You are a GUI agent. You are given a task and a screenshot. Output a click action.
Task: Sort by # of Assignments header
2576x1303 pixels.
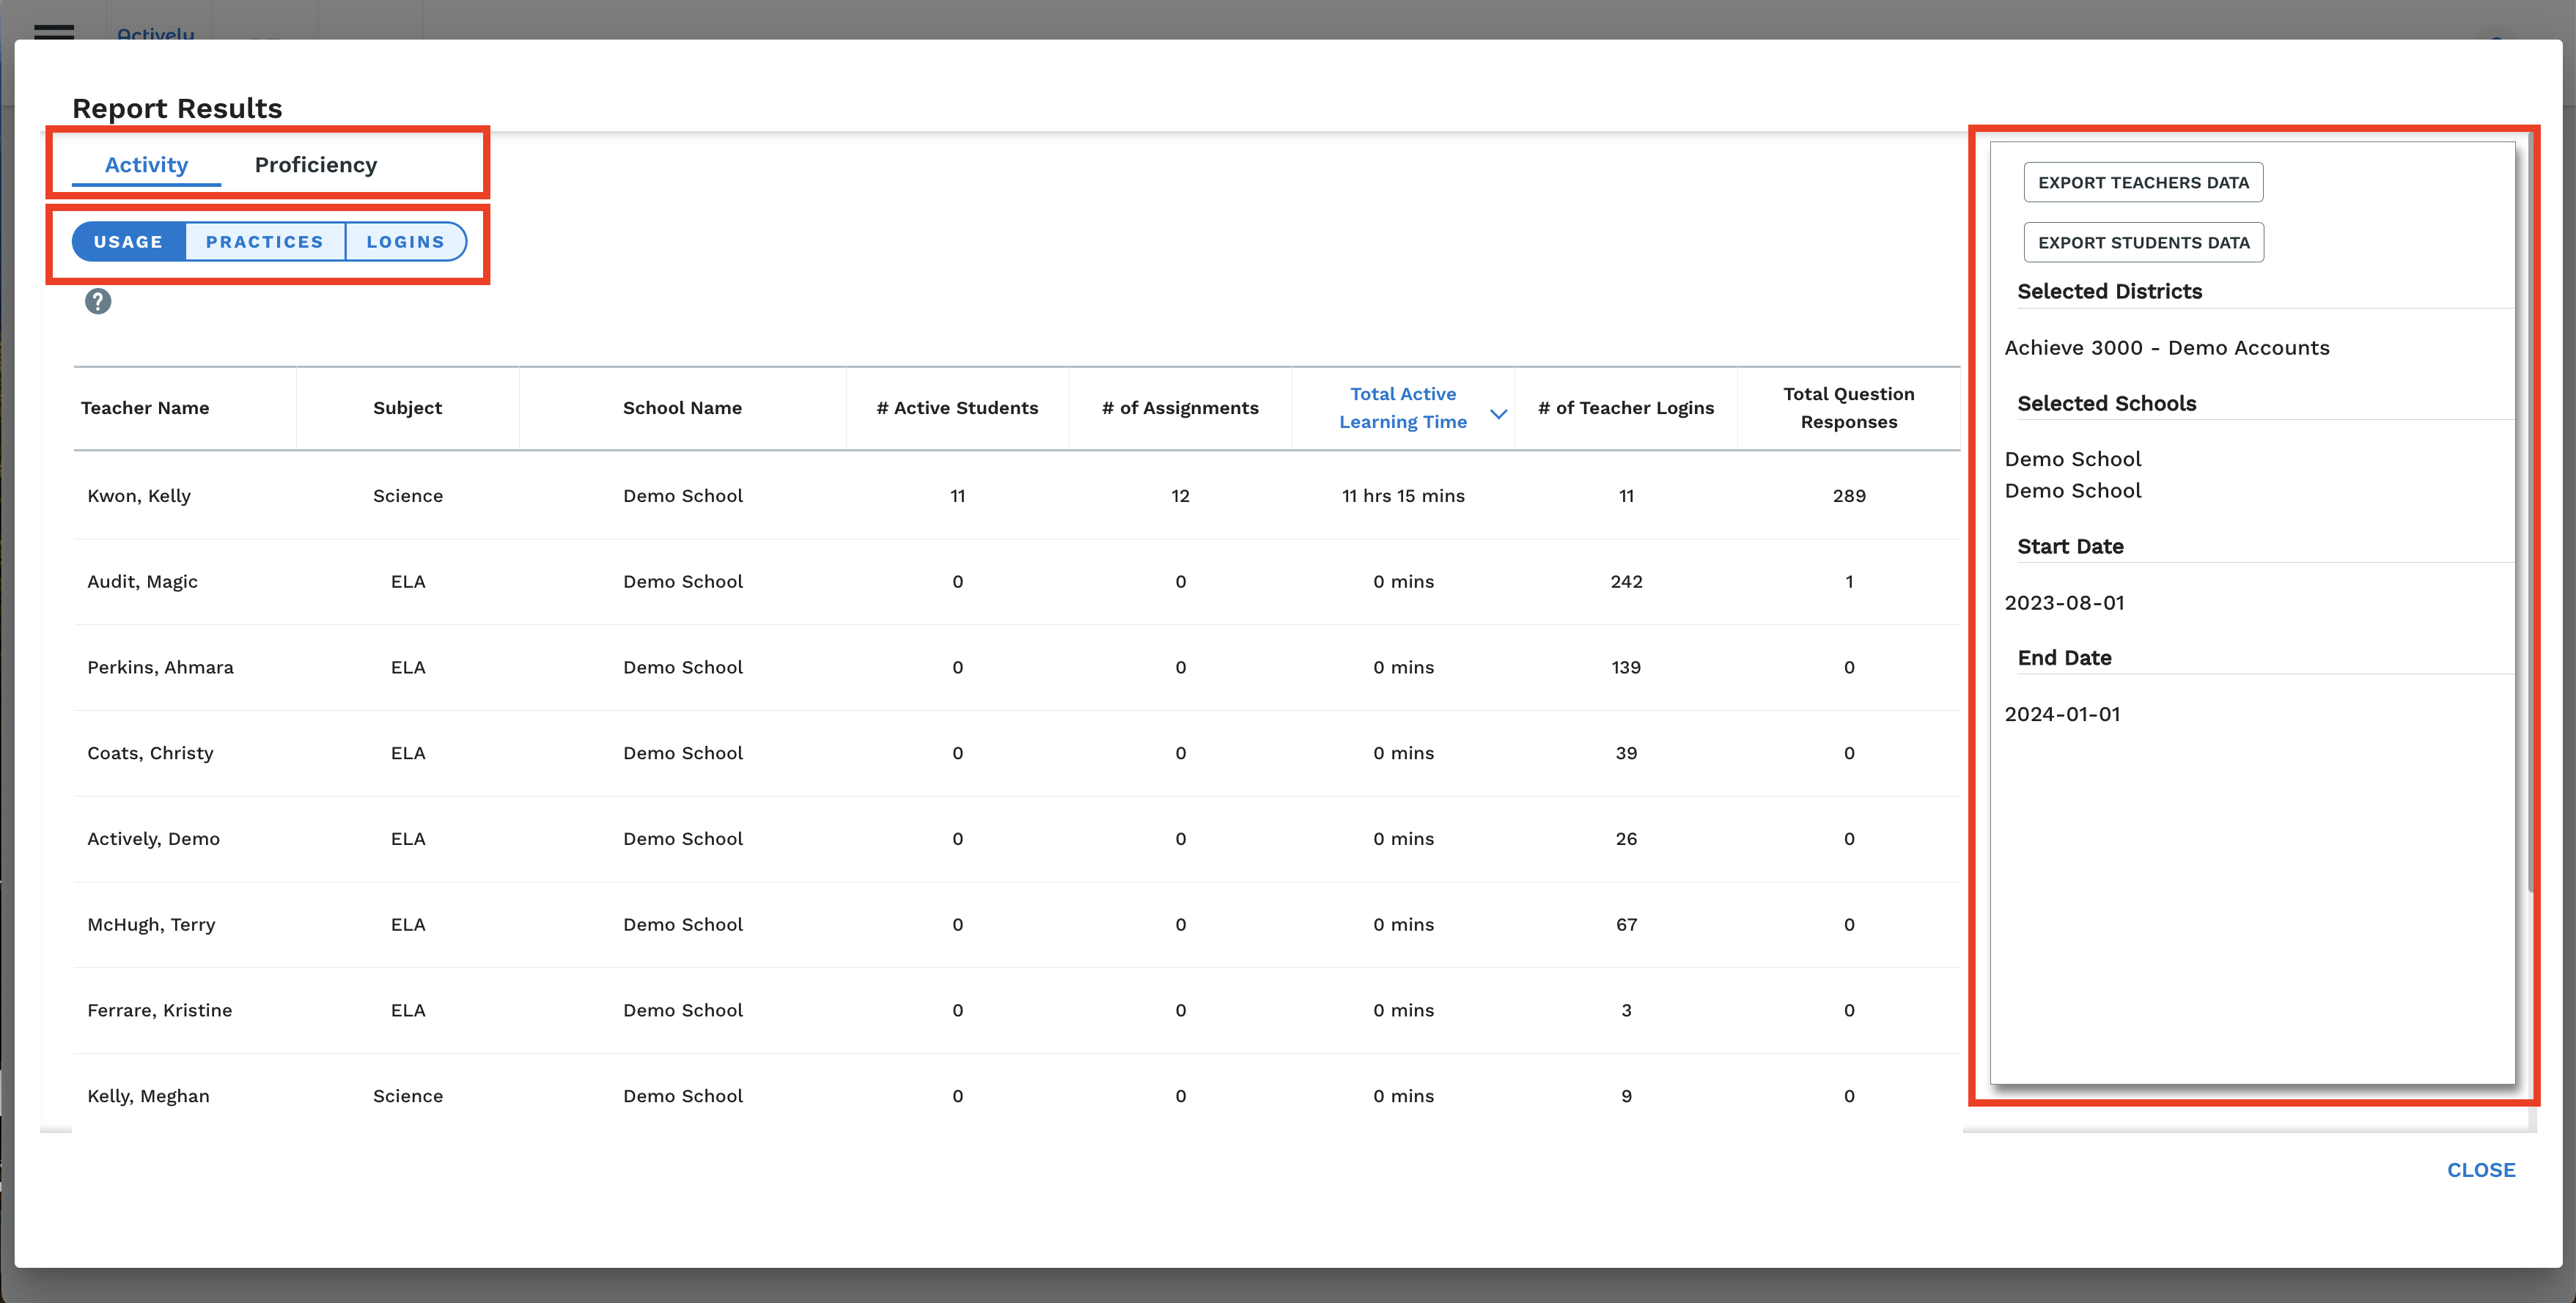(1180, 408)
